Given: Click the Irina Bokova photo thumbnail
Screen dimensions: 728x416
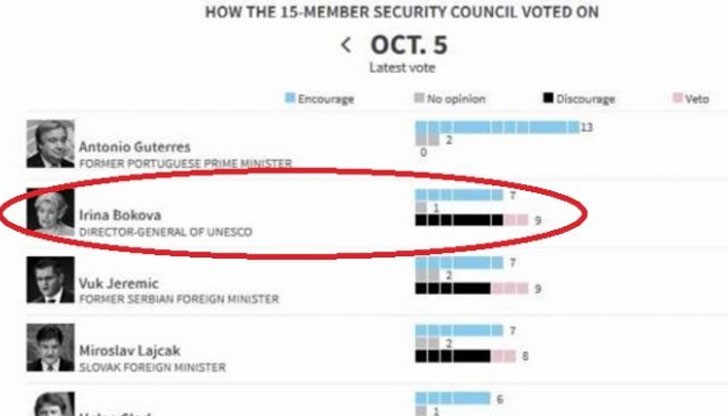Looking at the screenshot, I should point(49,211).
